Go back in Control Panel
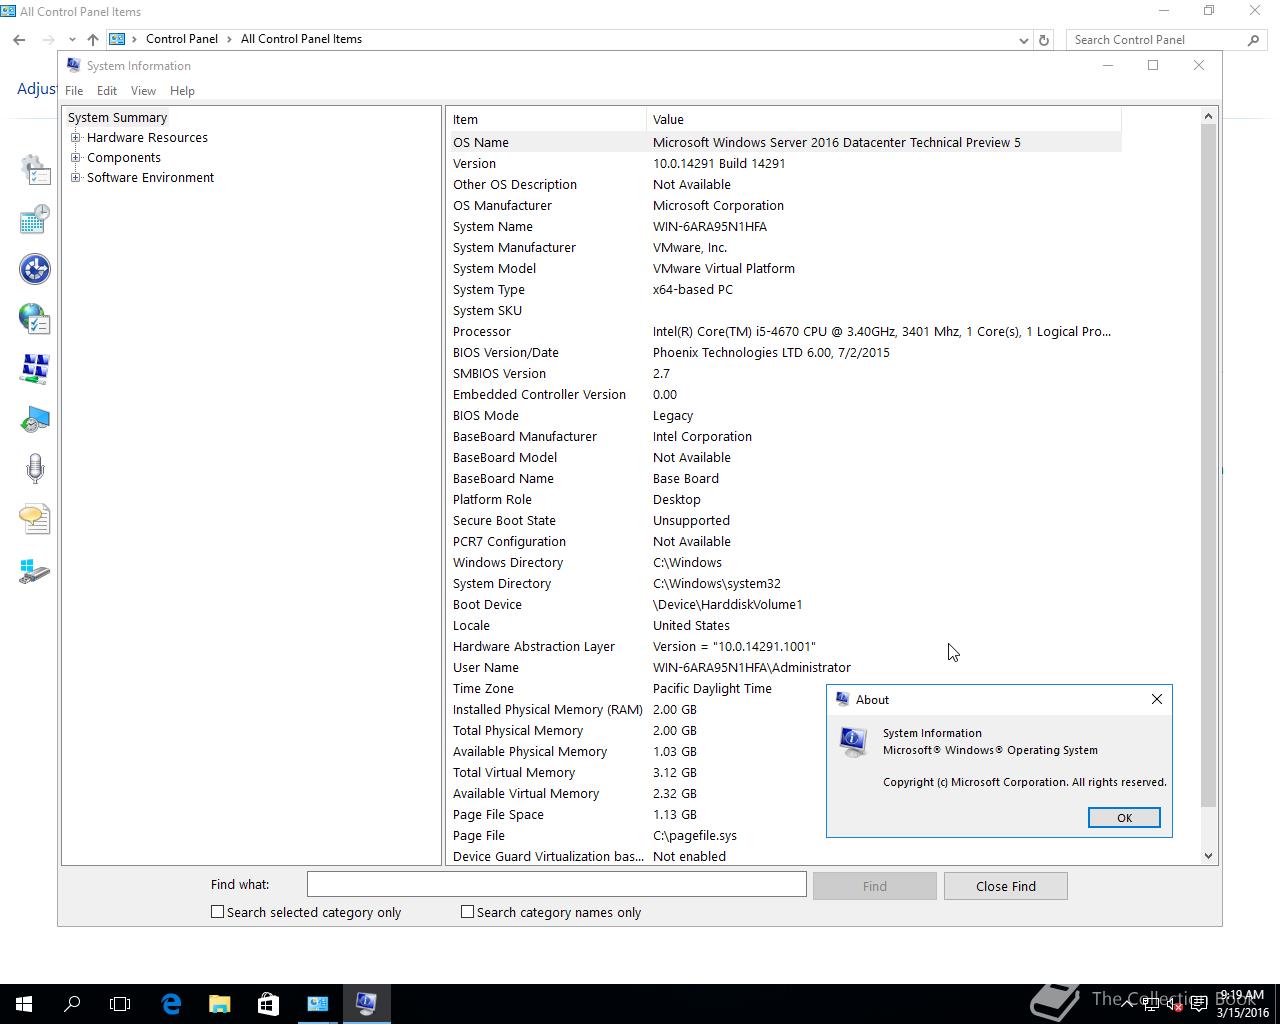Viewport: 1280px width, 1024px height. tap(19, 40)
